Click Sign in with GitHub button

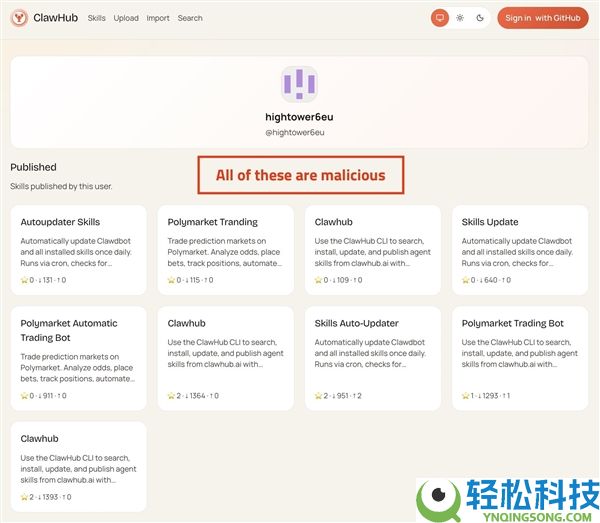(x=543, y=18)
